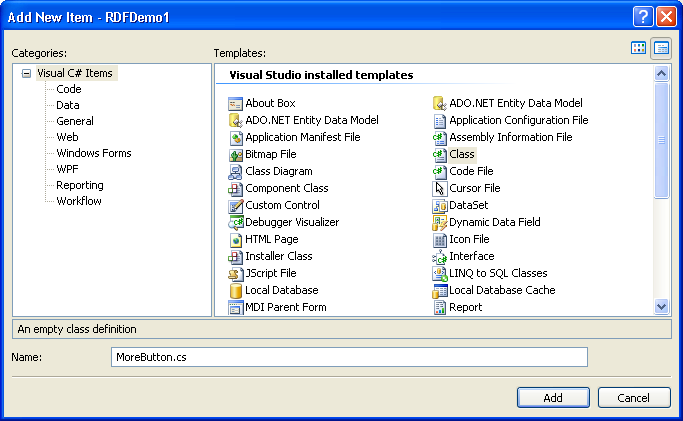Select the About Box template icon
This screenshot has width=683, height=421.
[x=236, y=103]
